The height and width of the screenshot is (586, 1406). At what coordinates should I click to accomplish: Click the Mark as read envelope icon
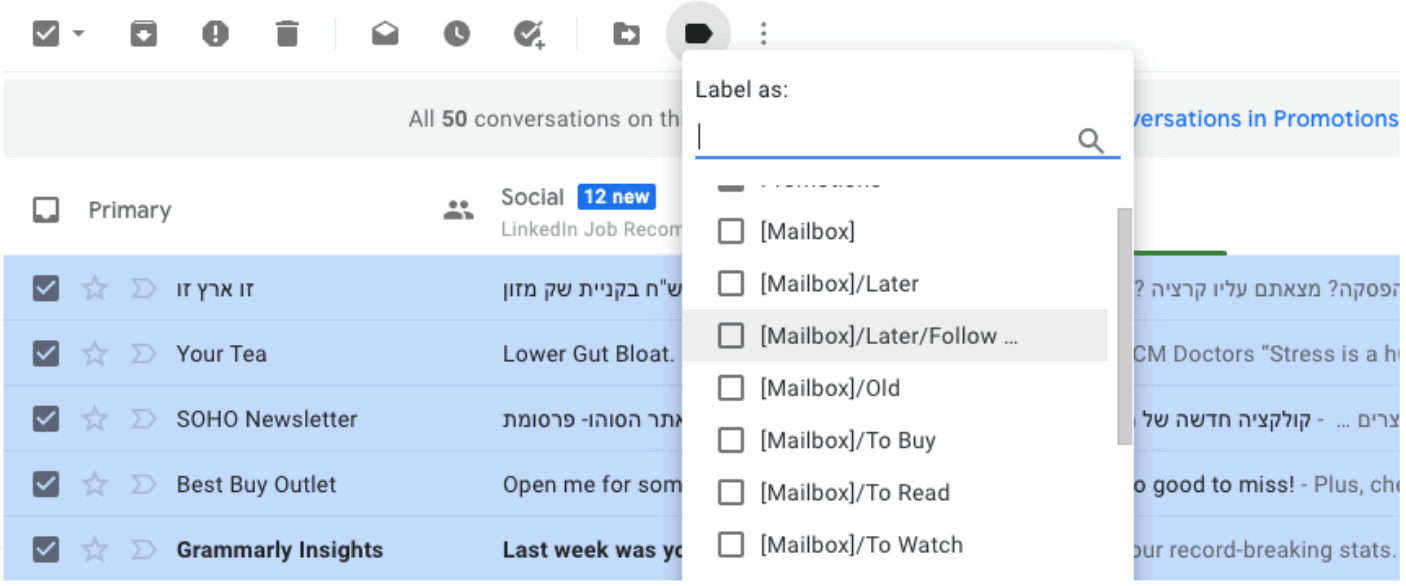click(385, 34)
